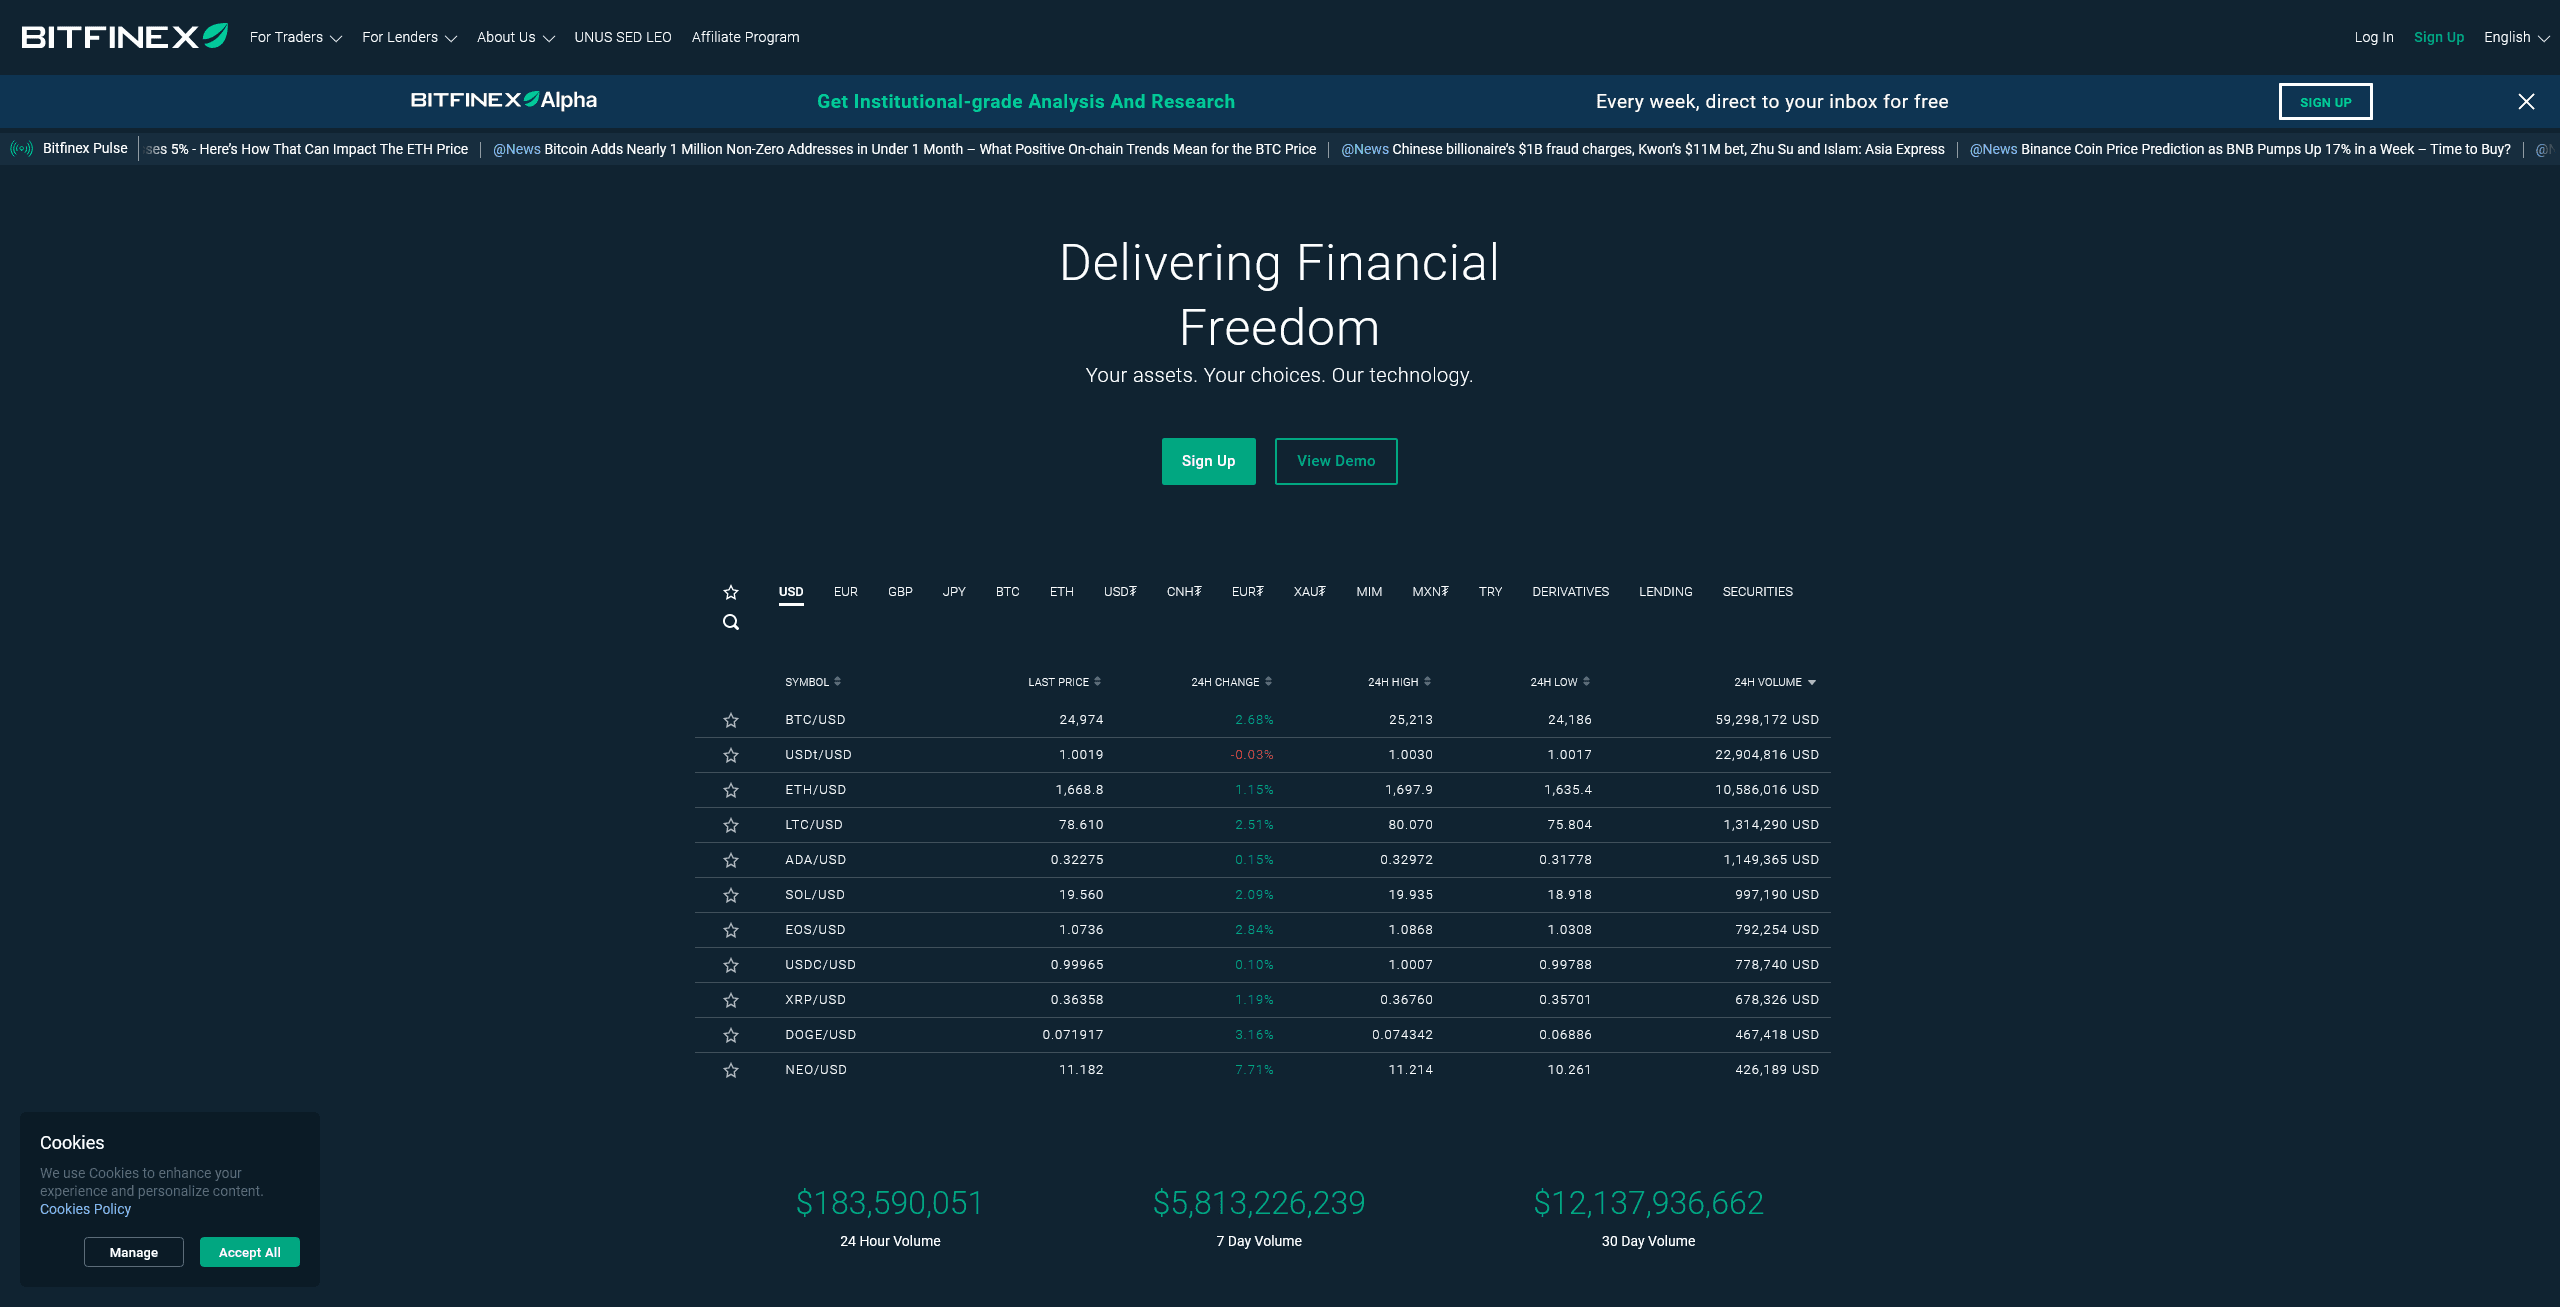Expand the About Us menu
Image resolution: width=2560 pixels, height=1307 pixels.
point(515,37)
